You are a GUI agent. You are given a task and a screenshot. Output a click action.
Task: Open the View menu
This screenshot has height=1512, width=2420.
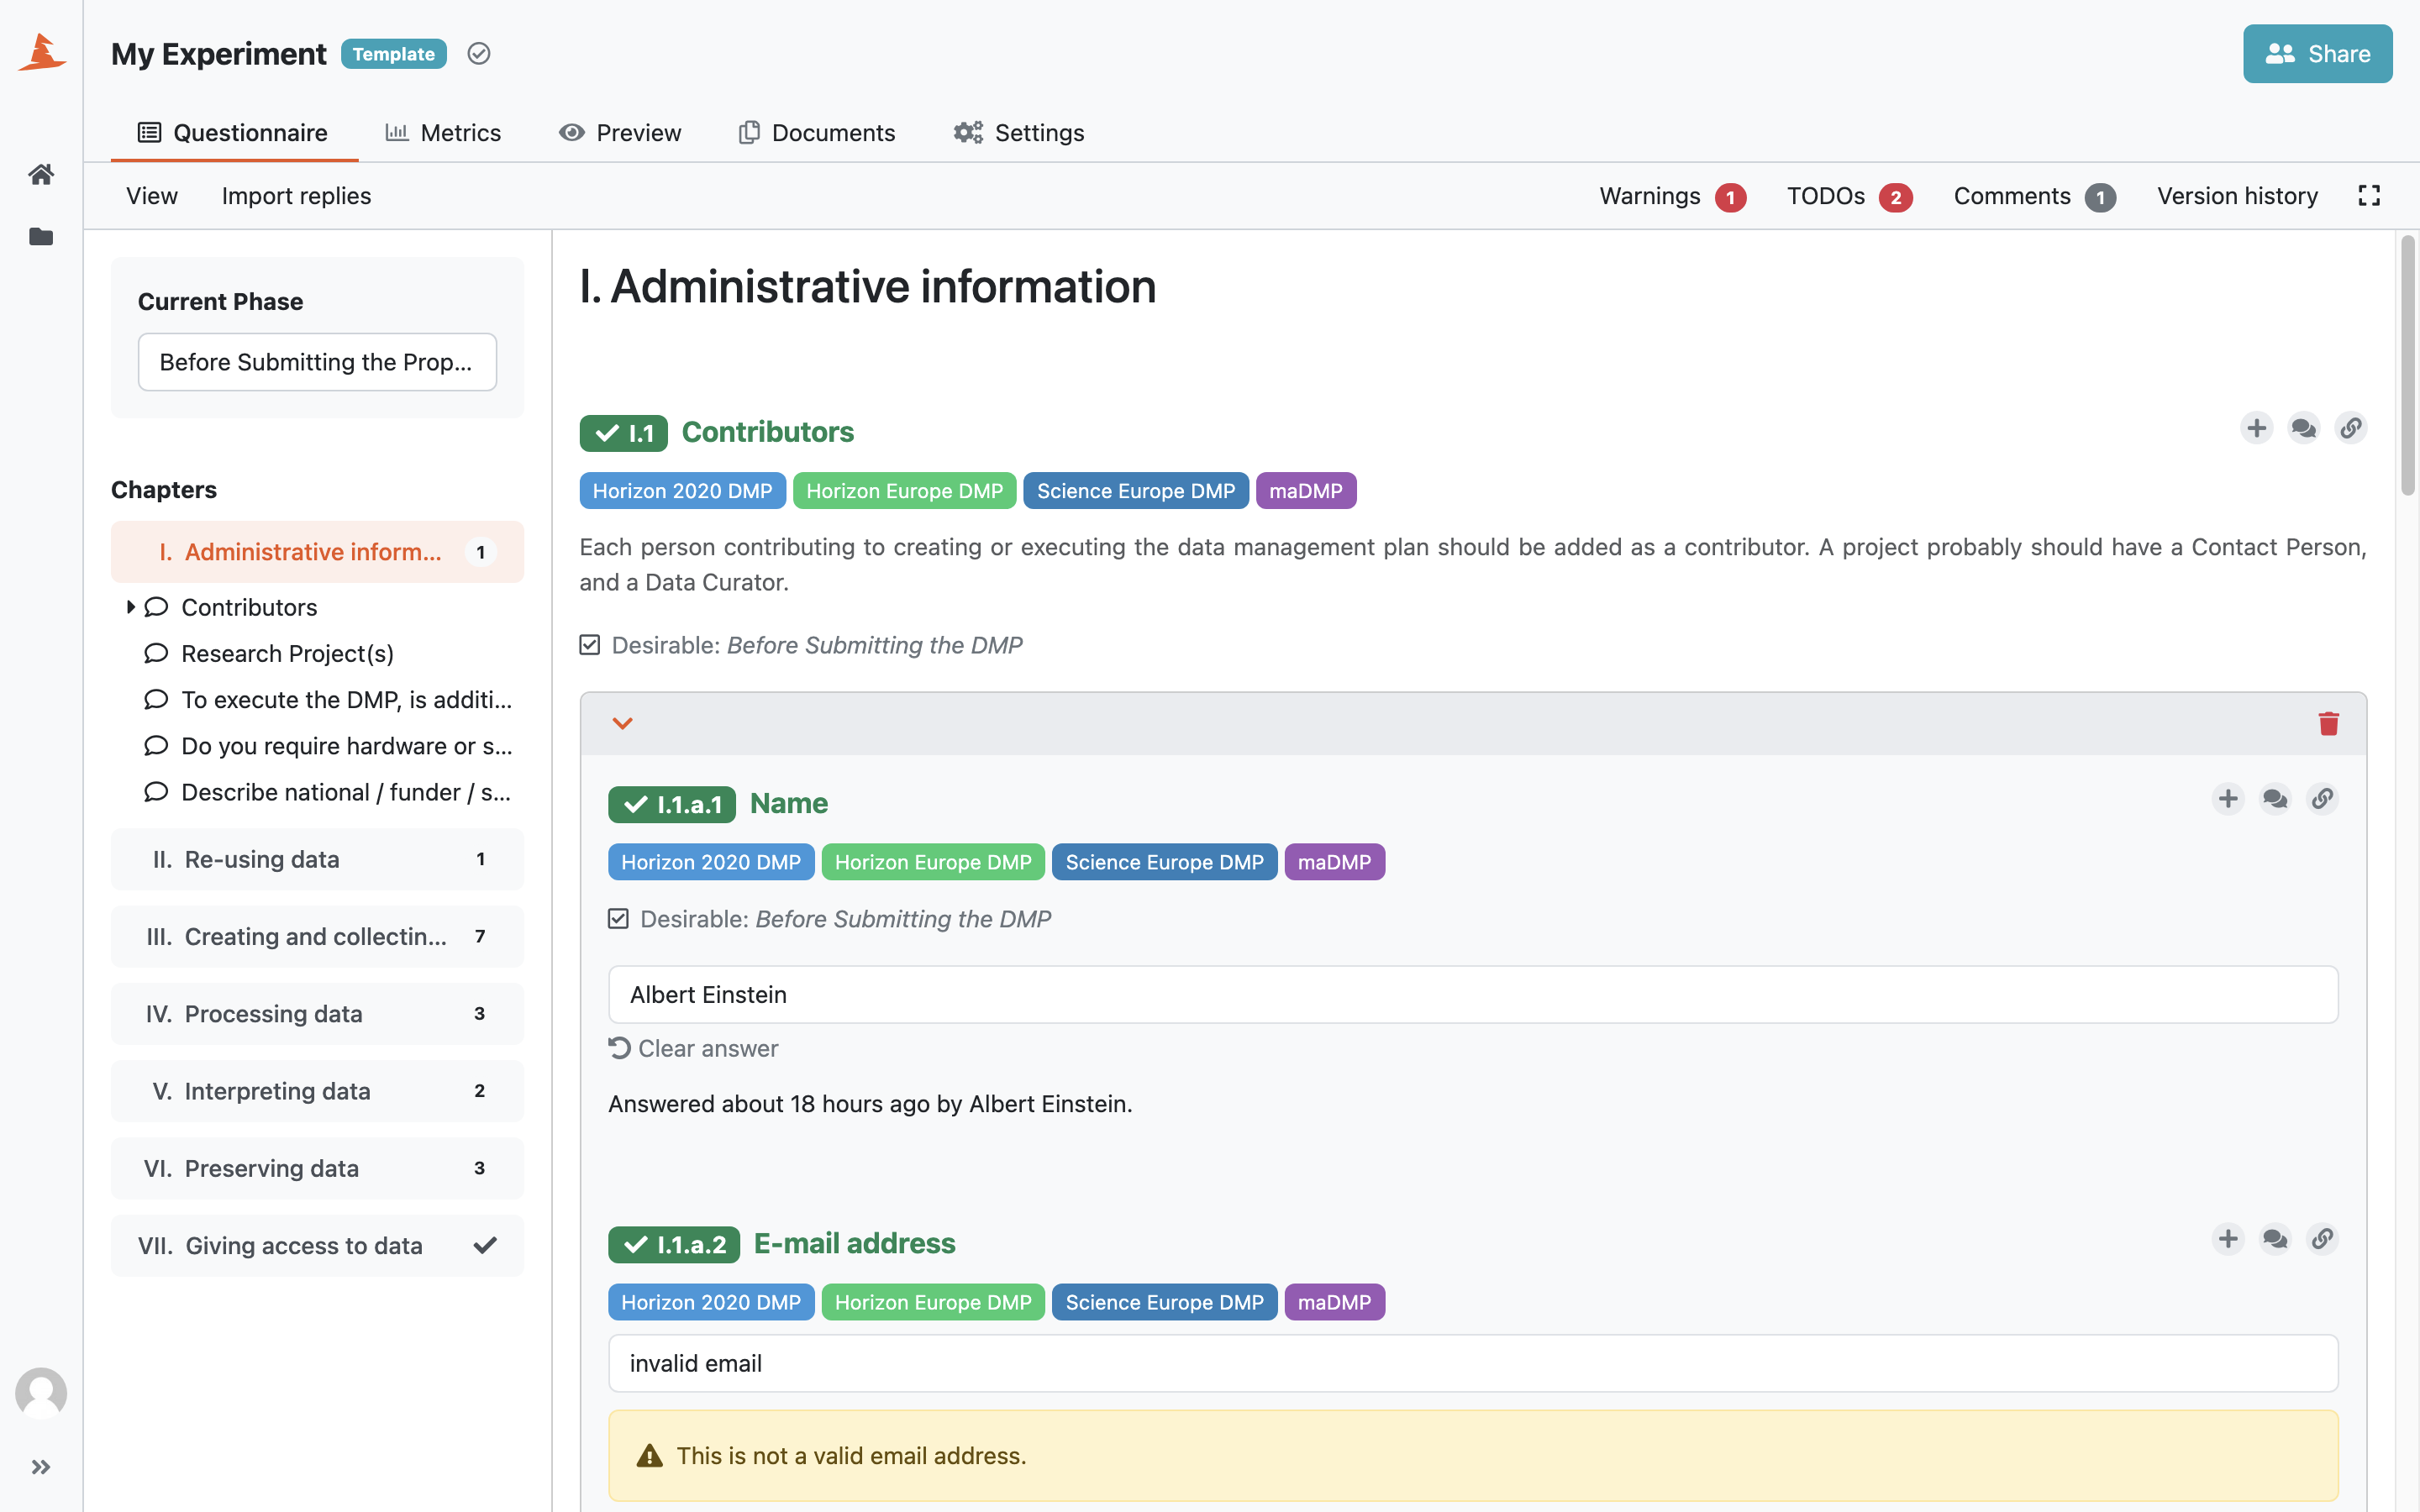click(151, 196)
